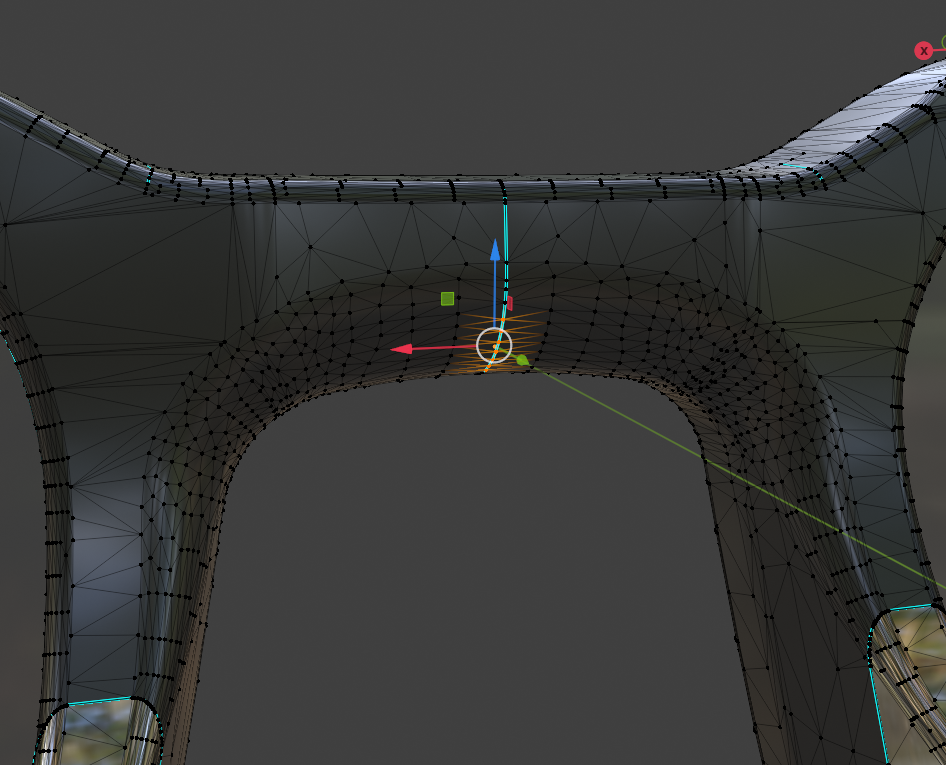The image size is (946, 765).
Task: Click the cyan vertical edge above the gizmo
Action: 505,230
